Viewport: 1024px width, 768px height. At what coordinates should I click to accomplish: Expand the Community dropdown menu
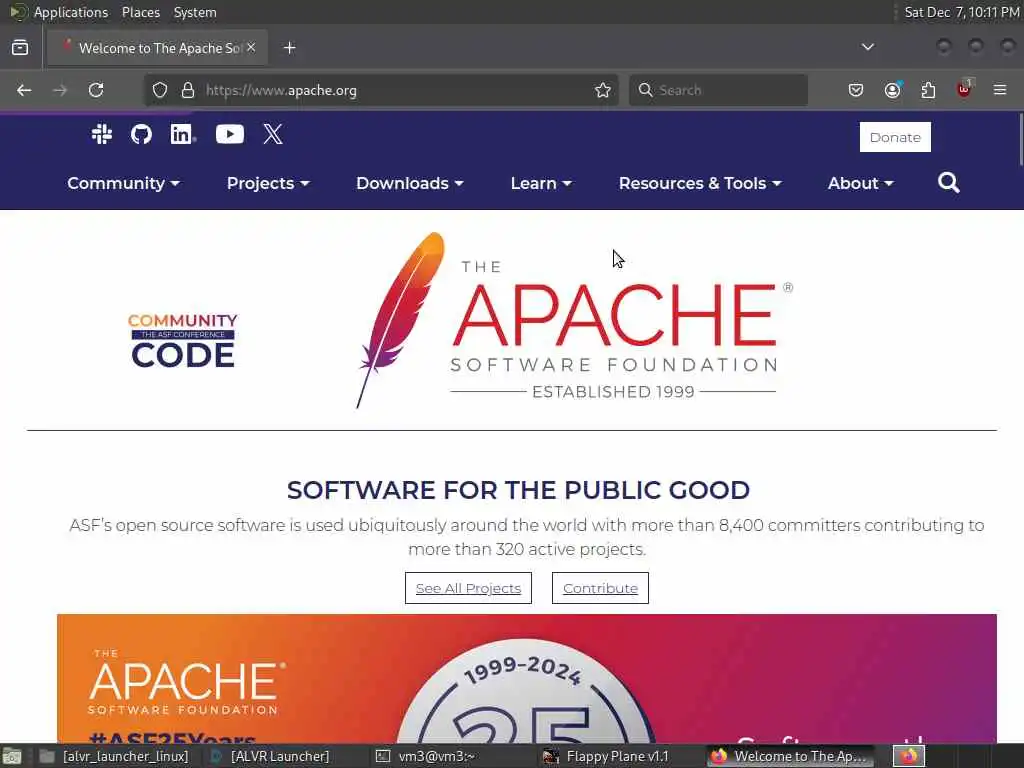[123, 184]
